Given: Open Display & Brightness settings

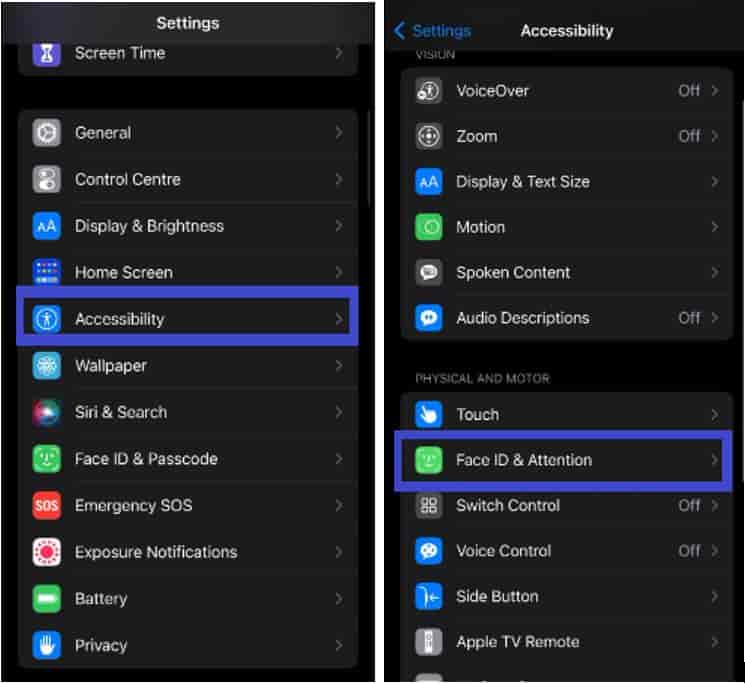Looking at the screenshot, I should [188, 226].
